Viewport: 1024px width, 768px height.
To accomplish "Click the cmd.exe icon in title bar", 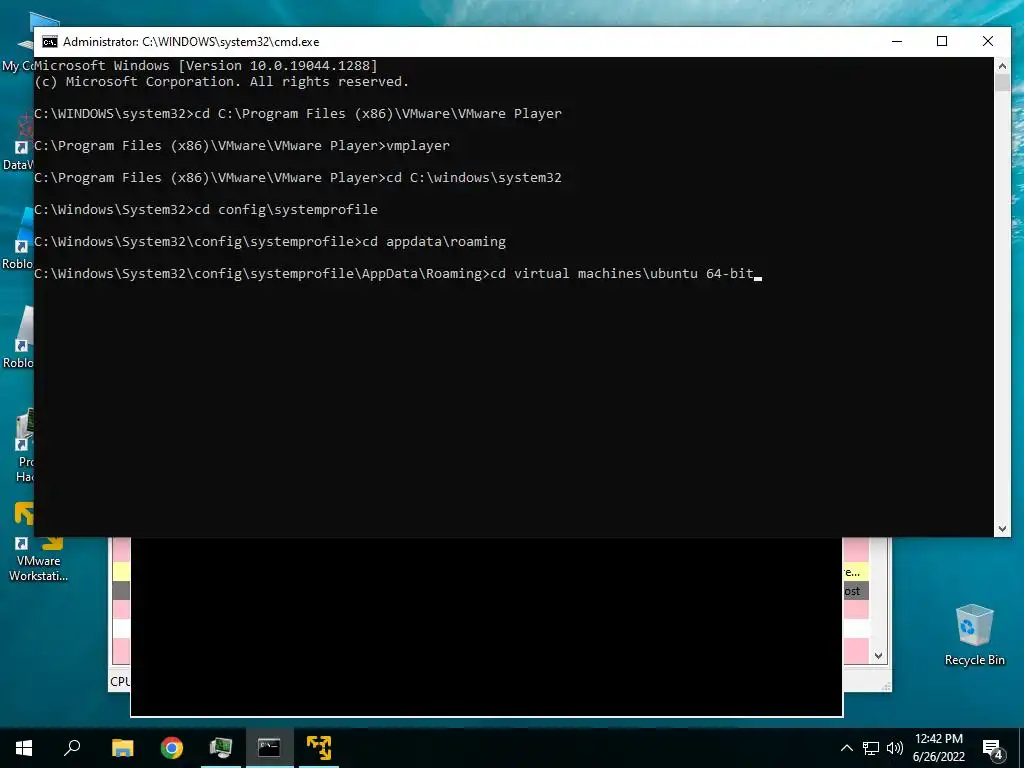I will click(50, 42).
